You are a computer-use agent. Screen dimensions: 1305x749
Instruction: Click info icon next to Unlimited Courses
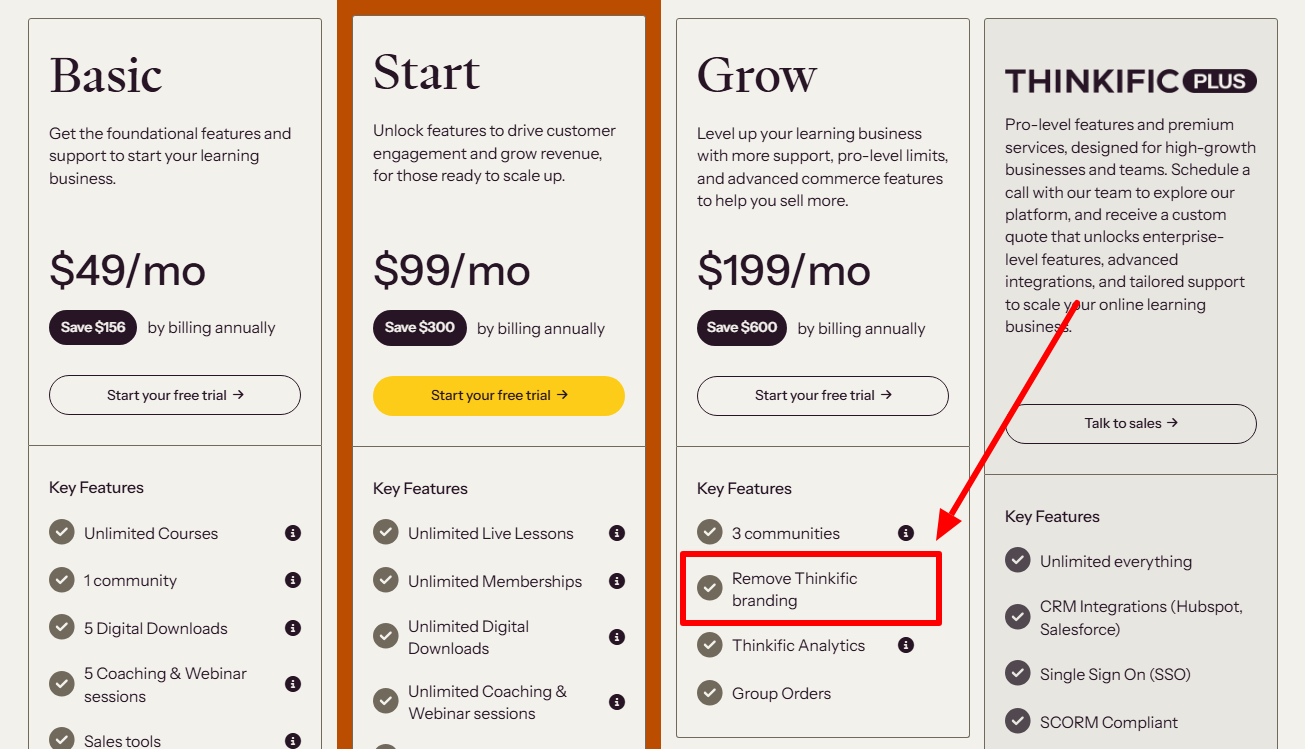(293, 533)
